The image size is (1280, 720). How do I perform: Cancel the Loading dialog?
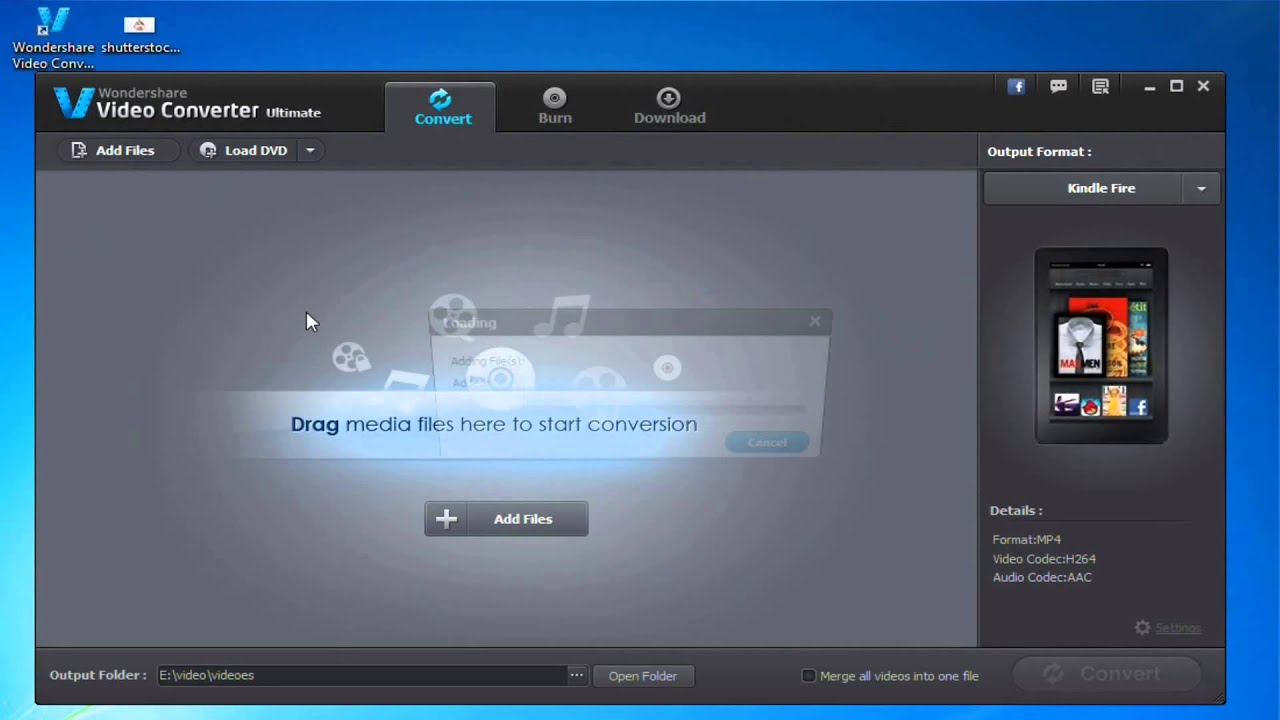[x=767, y=442]
